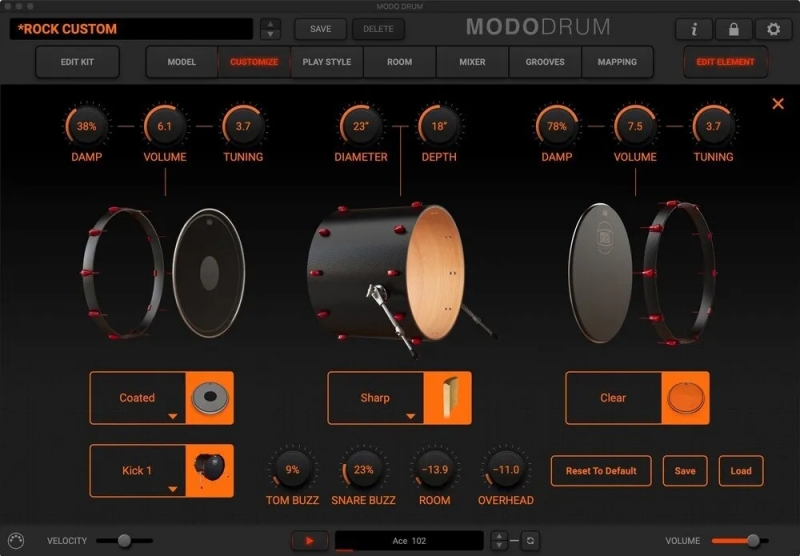Click the resonant DAMP knob at 78%
The width and height of the screenshot is (800, 556).
pos(557,126)
